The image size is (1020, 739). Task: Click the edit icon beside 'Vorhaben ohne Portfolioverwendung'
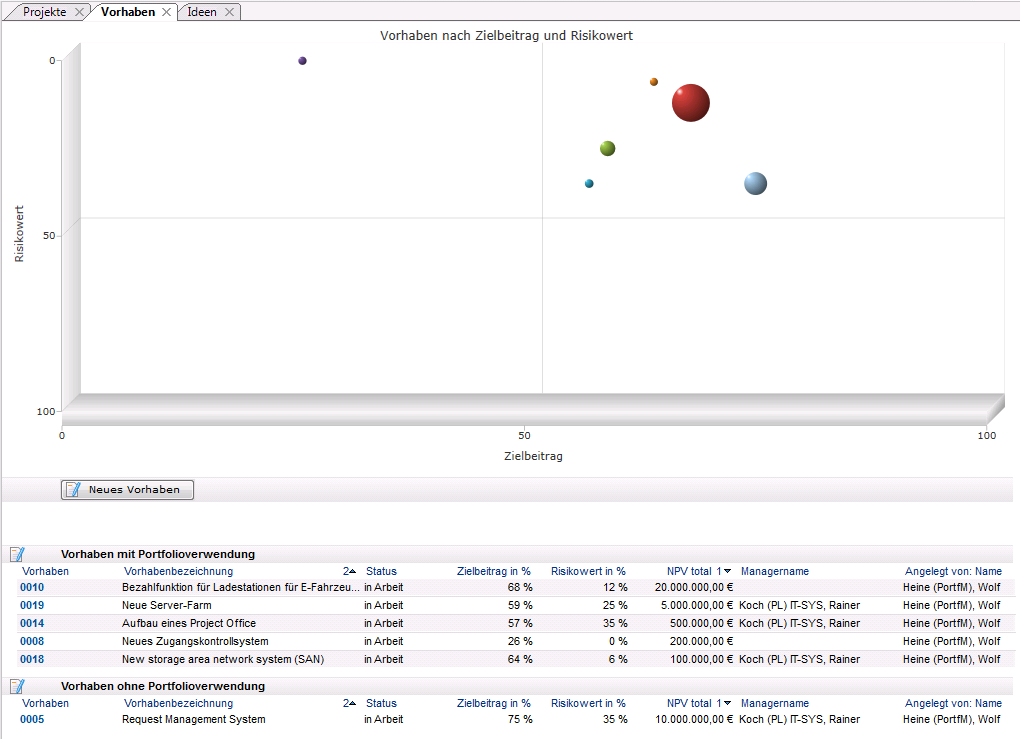[17, 686]
